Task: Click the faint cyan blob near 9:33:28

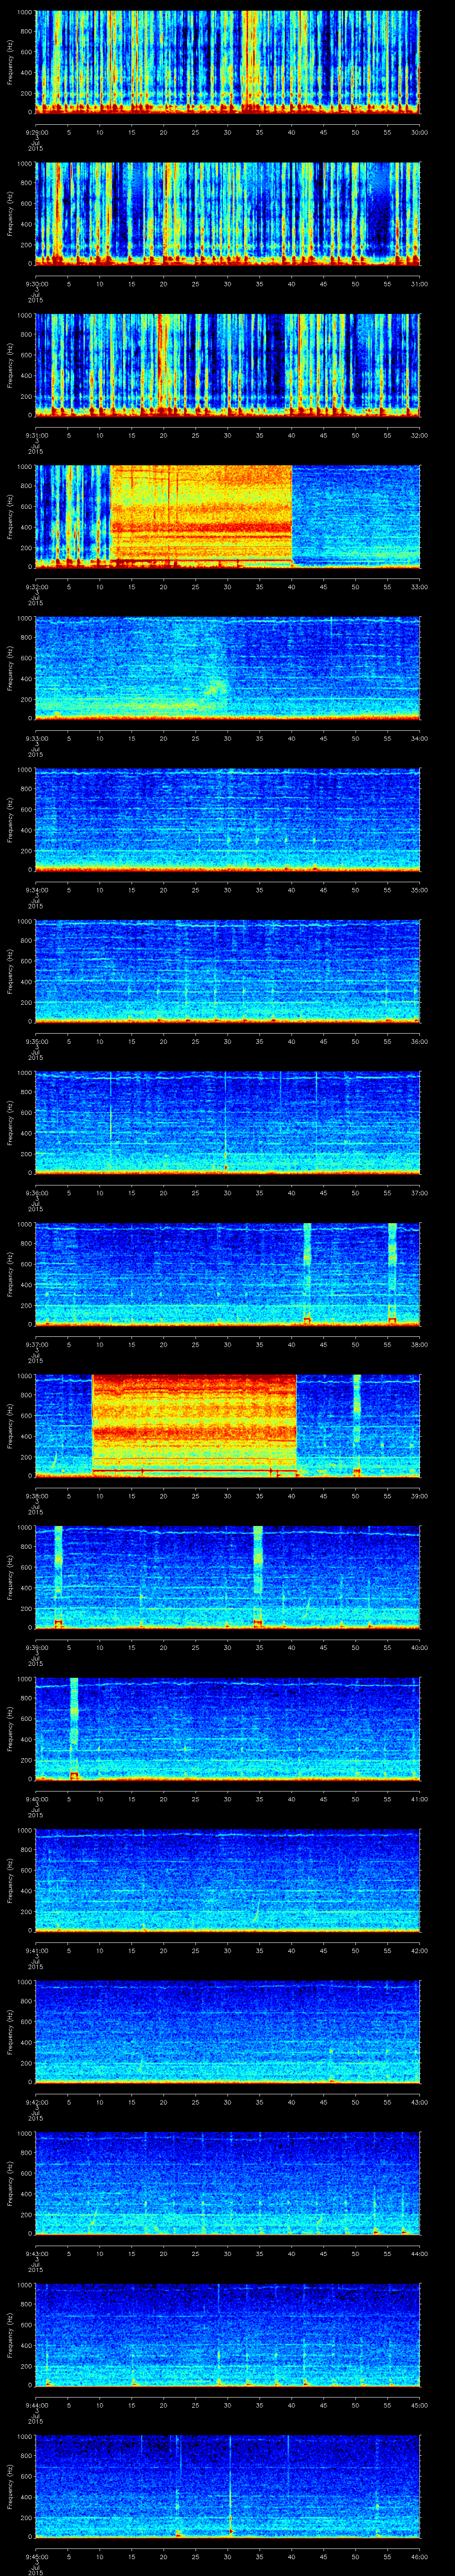Action: point(215,688)
